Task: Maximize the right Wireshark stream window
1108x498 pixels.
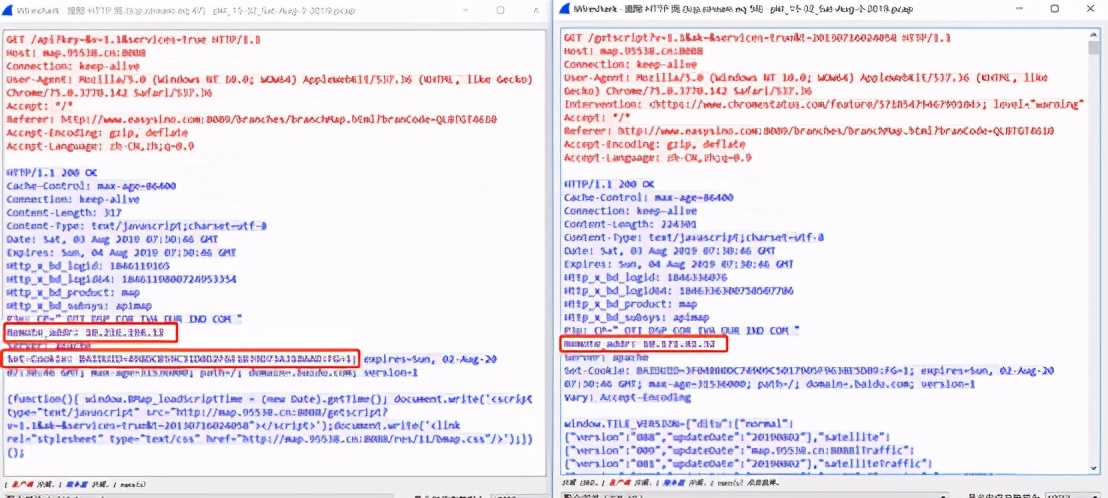Action: (x=1054, y=9)
